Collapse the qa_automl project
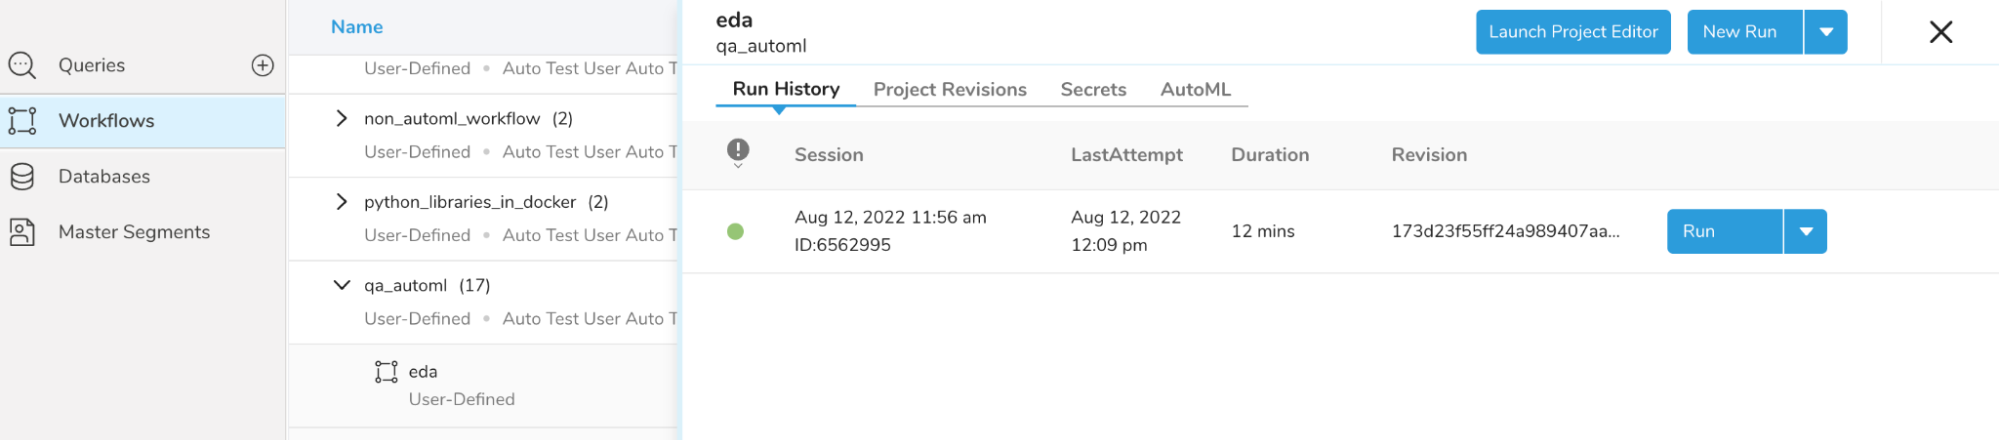The width and height of the screenshot is (1999, 441). 342,285
